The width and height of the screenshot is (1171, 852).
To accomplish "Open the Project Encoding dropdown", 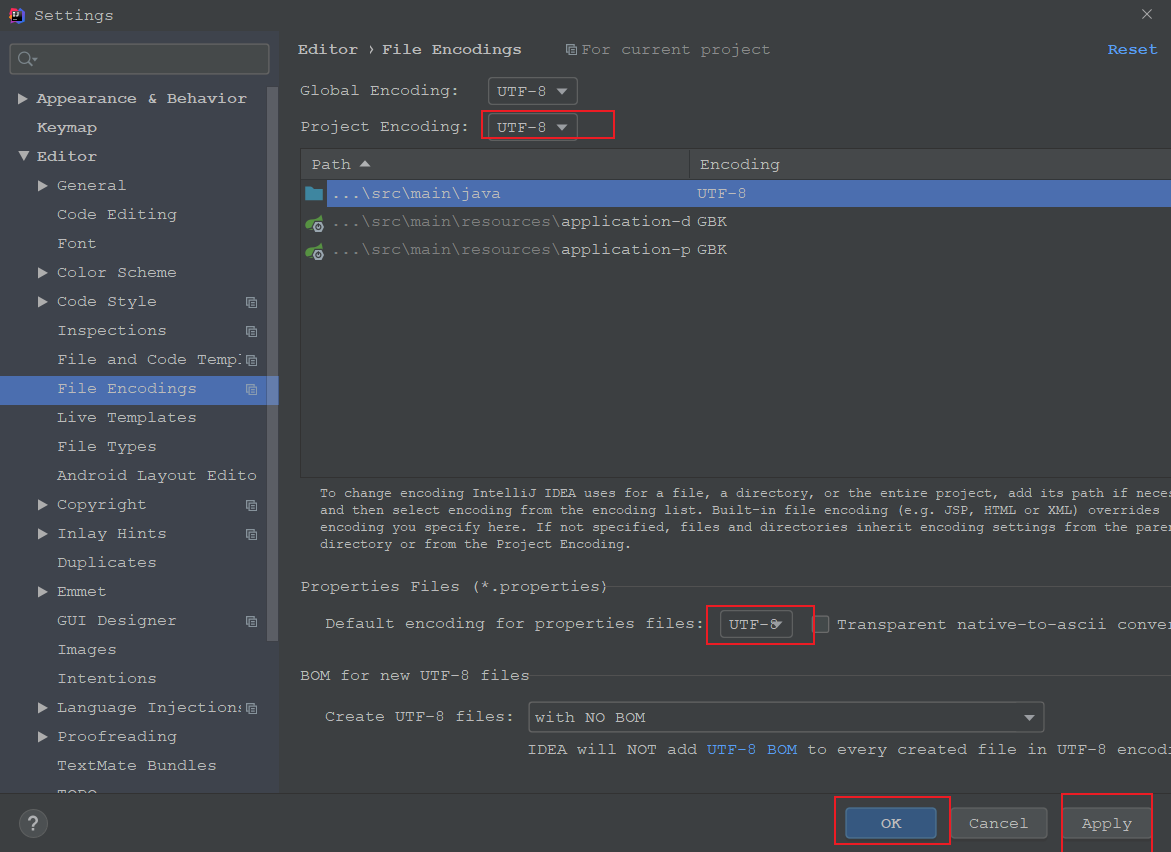I will pos(532,127).
